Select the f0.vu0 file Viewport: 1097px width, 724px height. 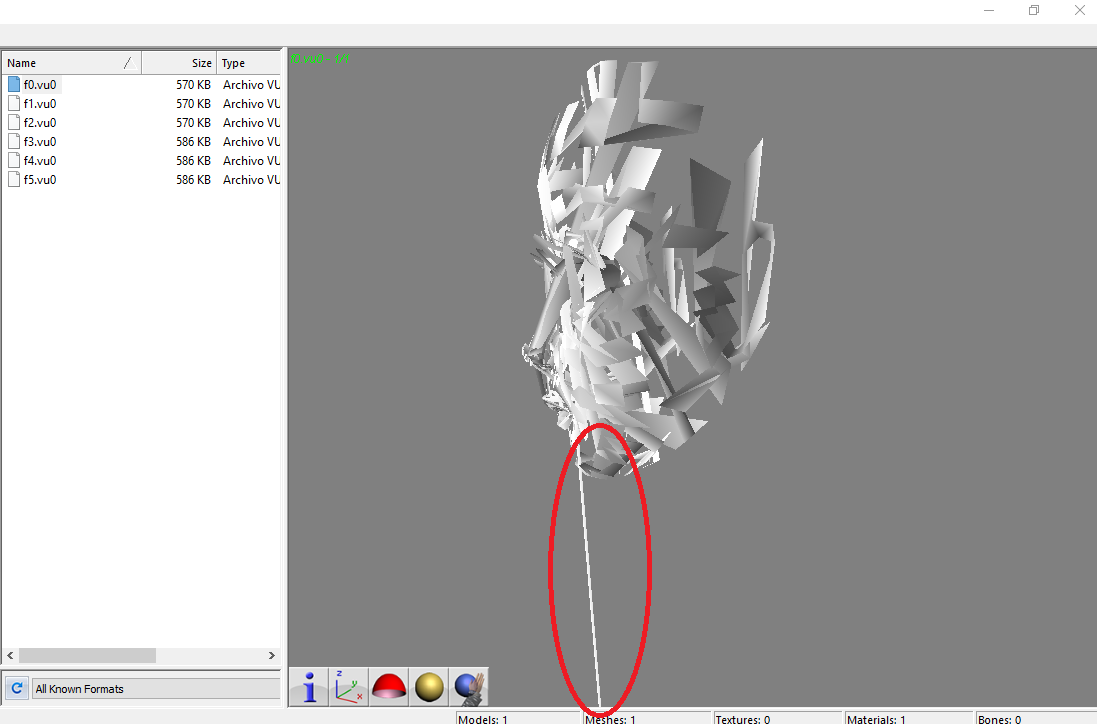(39, 85)
